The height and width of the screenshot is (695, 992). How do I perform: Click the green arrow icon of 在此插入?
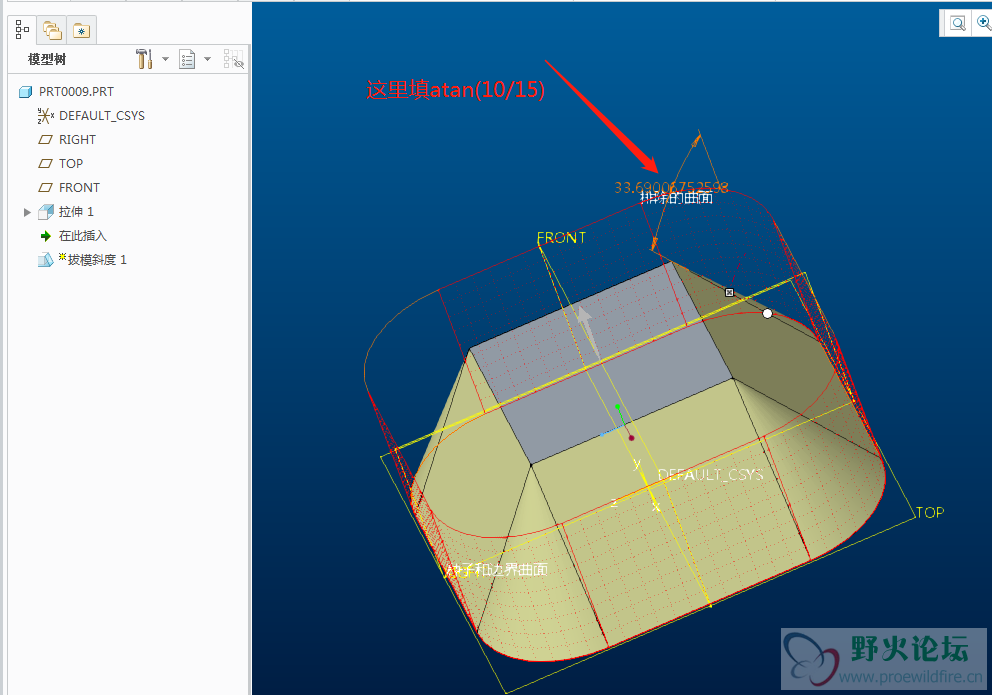[x=46, y=236]
